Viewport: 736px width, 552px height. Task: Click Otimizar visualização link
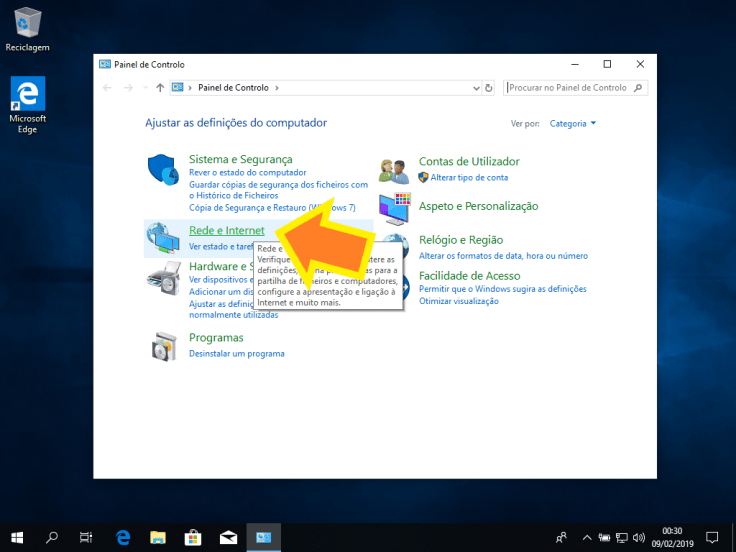coord(458,301)
